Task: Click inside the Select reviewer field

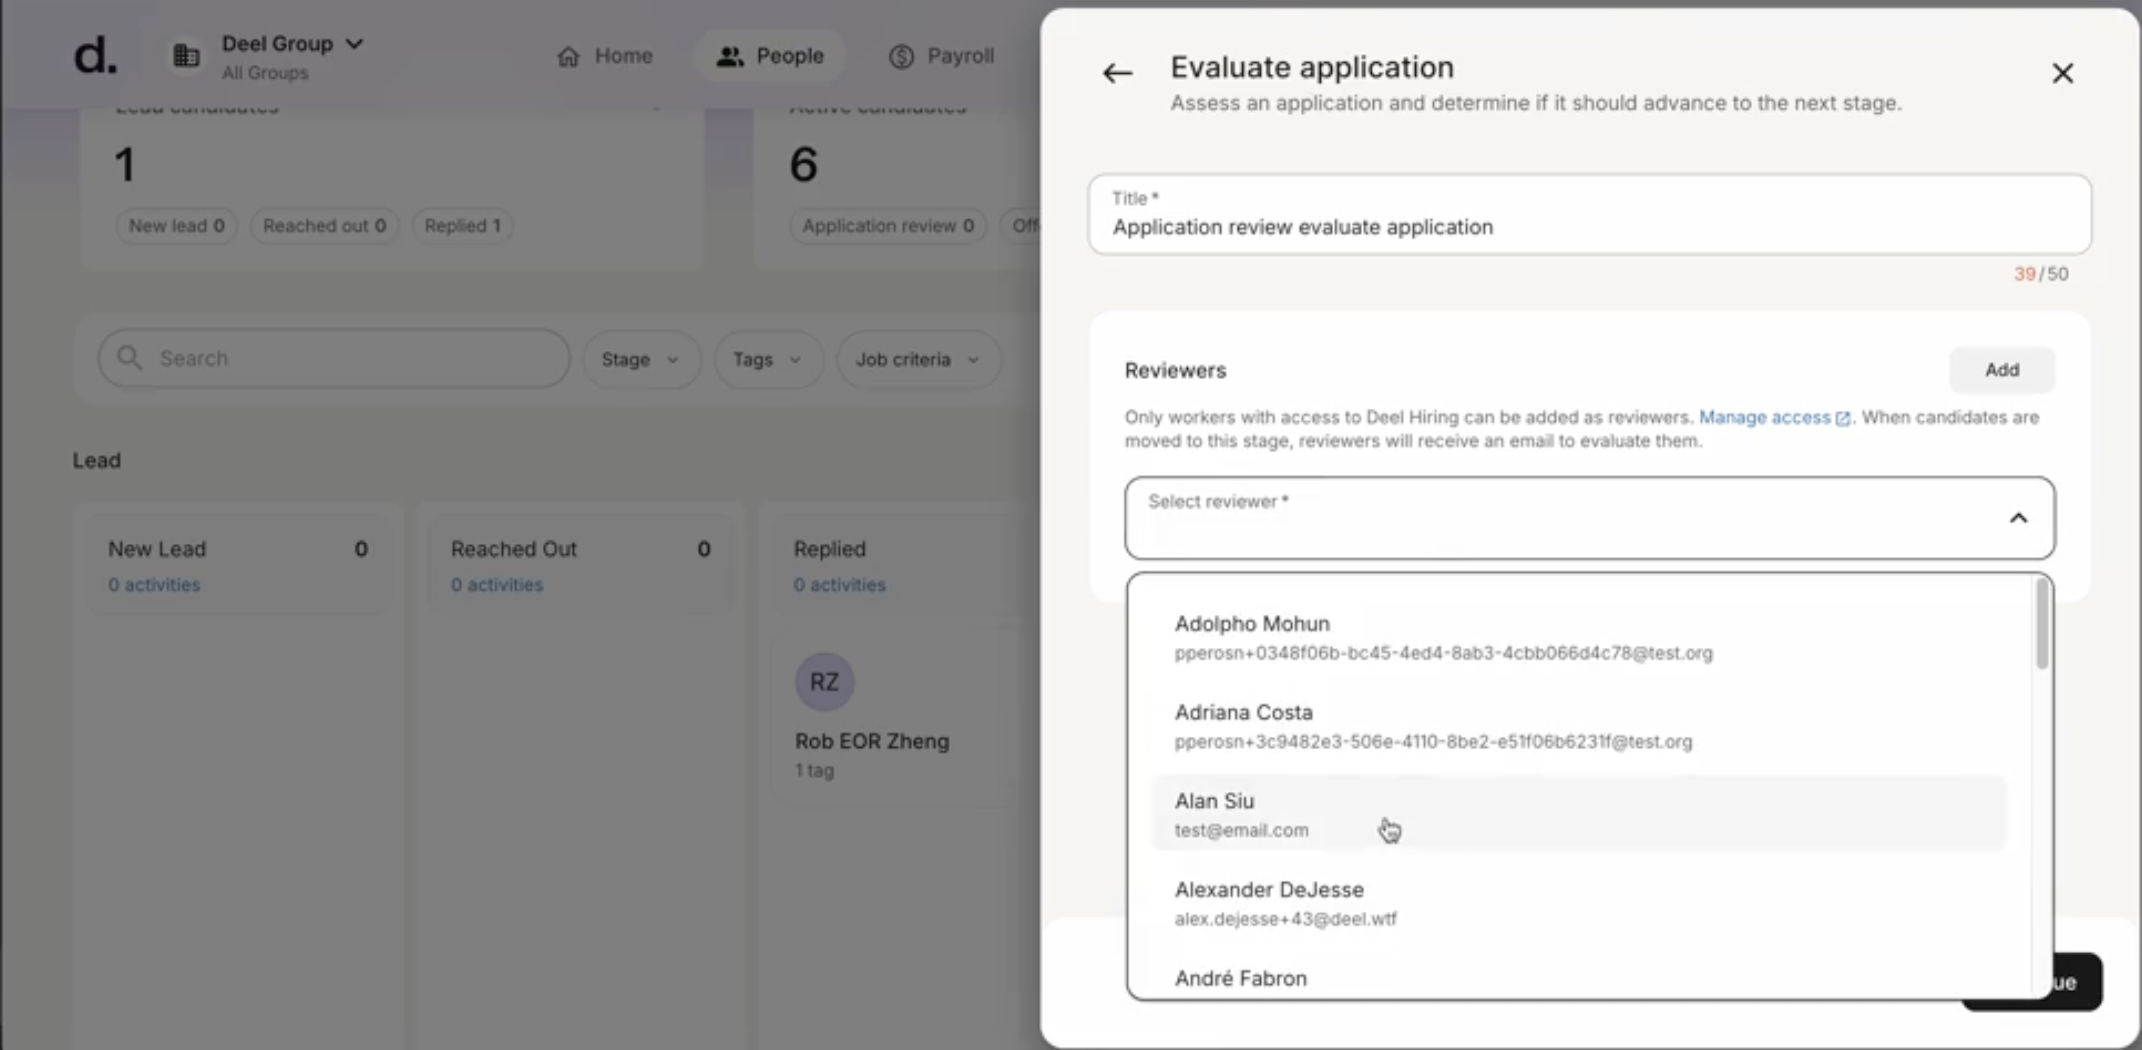Action: point(1589,518)
